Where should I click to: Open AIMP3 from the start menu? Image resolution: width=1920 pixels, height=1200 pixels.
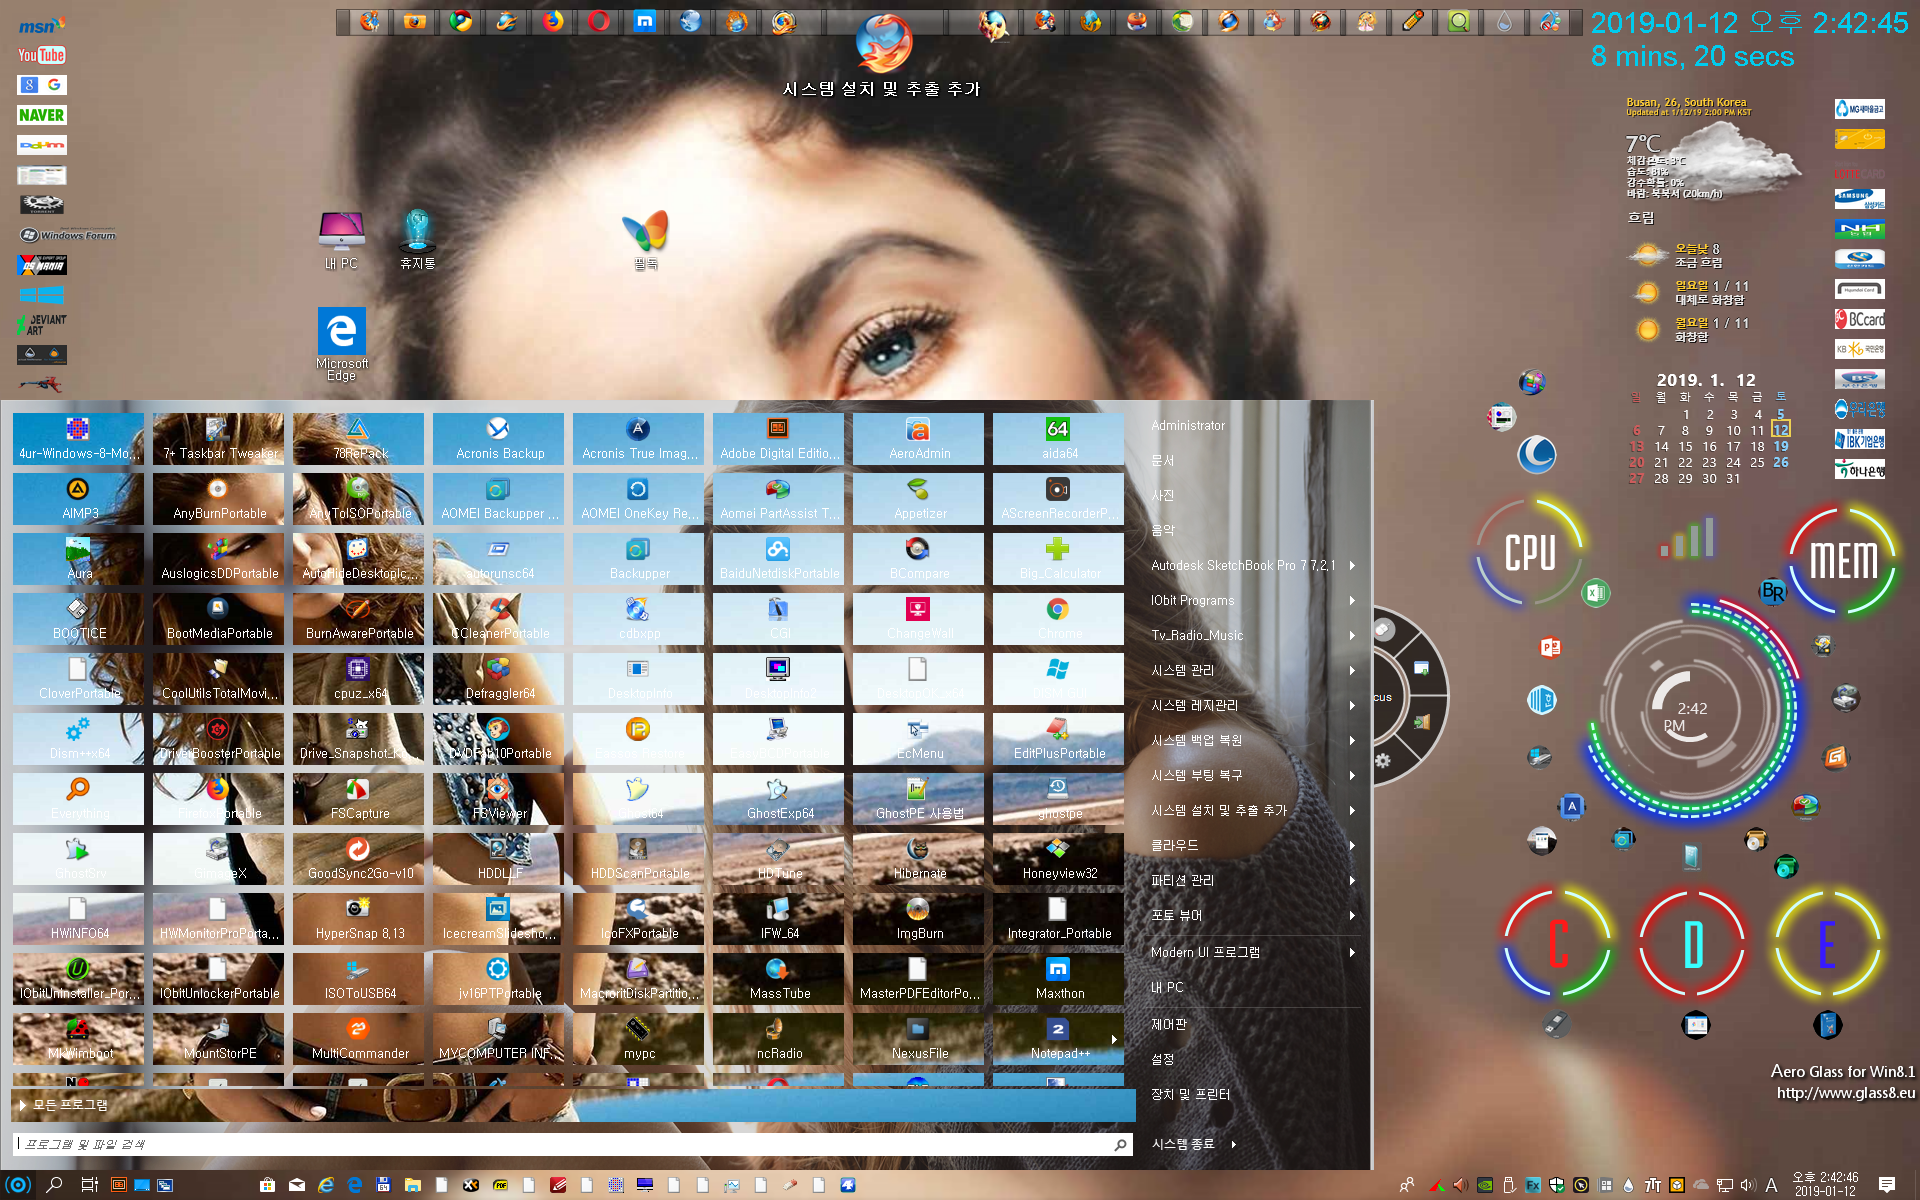click(x=78, y=499)
